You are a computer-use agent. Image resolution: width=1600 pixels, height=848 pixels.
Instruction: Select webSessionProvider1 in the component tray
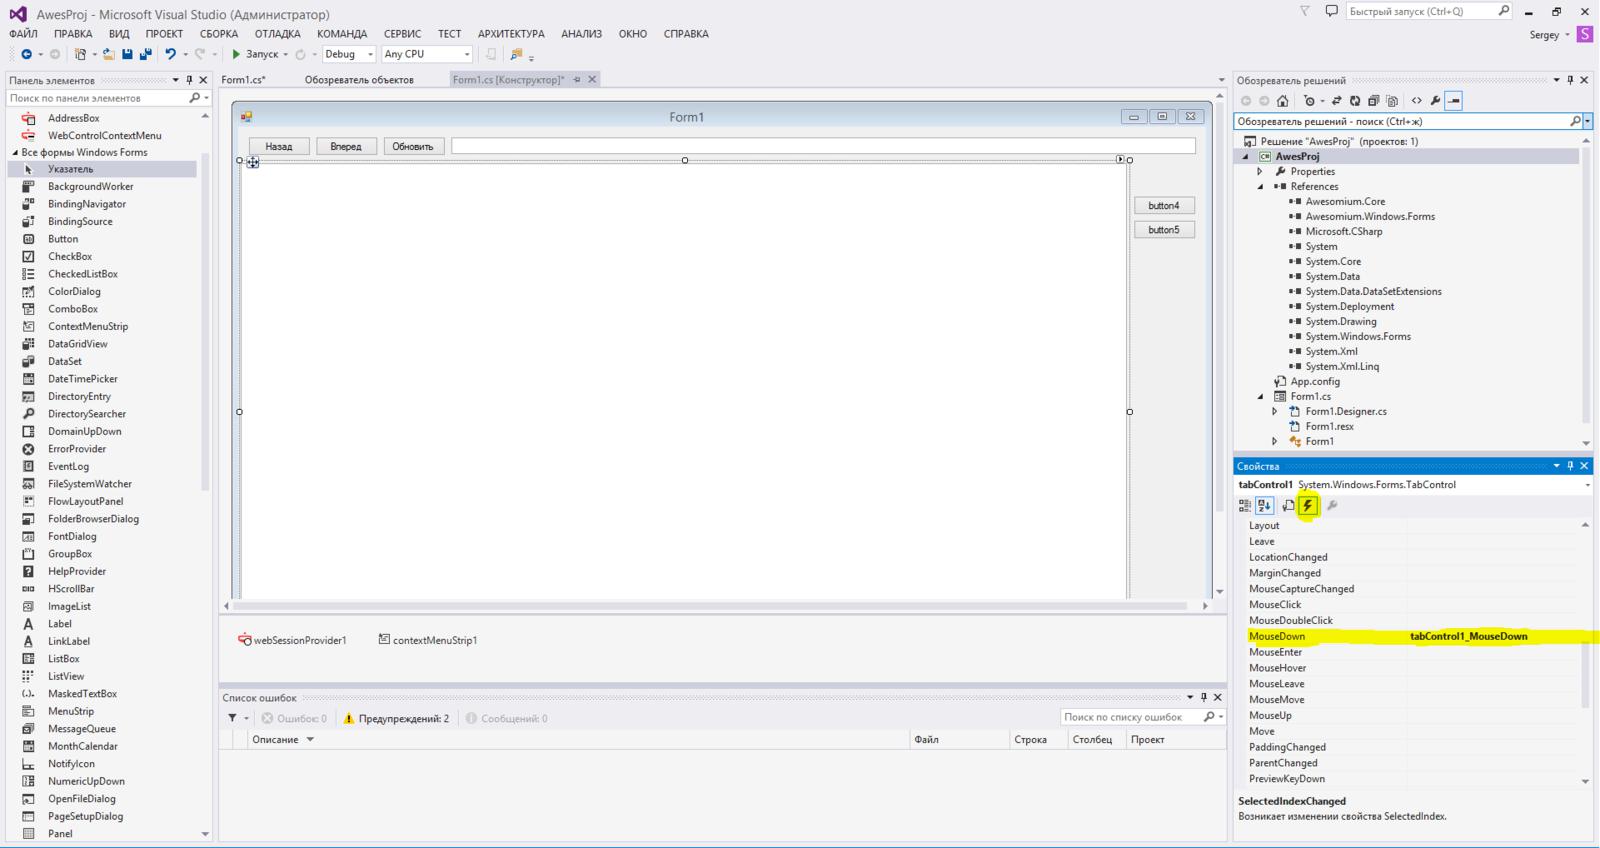[x=292, y=640]
